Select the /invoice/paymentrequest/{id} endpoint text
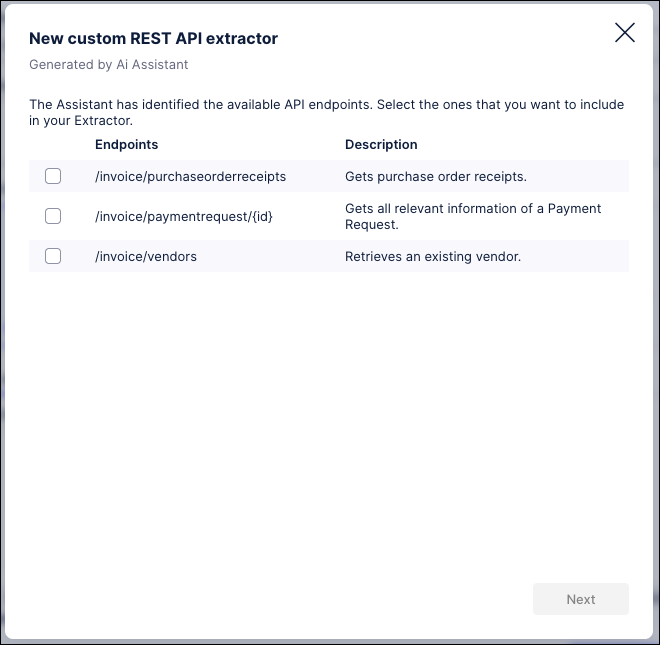The width and height of the screenshot is (660, 645). pyautogui.click(x=183, y=216)
